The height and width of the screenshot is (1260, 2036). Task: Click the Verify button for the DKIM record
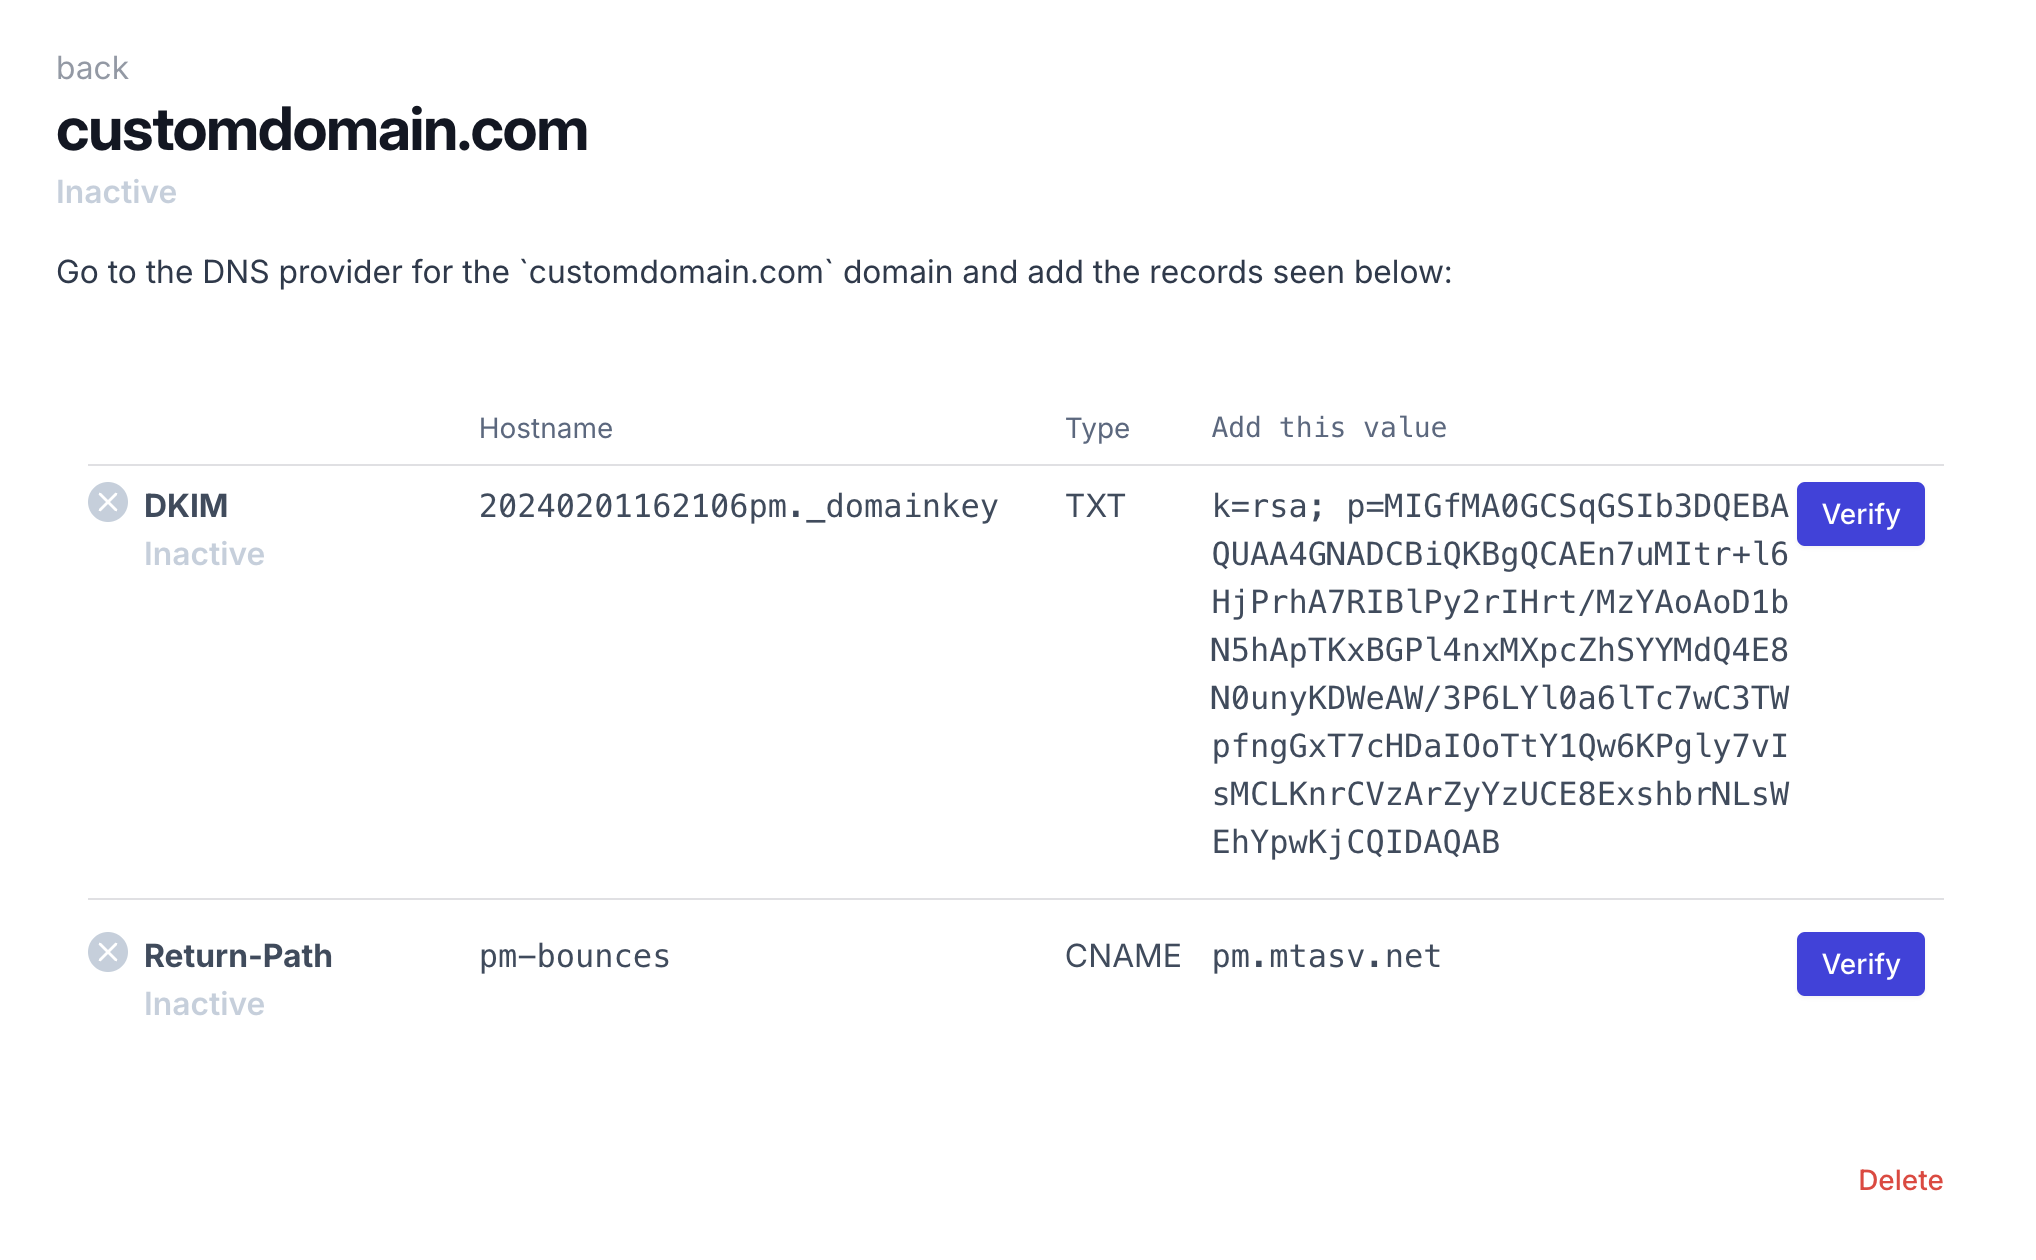[x=1860, y=513]
